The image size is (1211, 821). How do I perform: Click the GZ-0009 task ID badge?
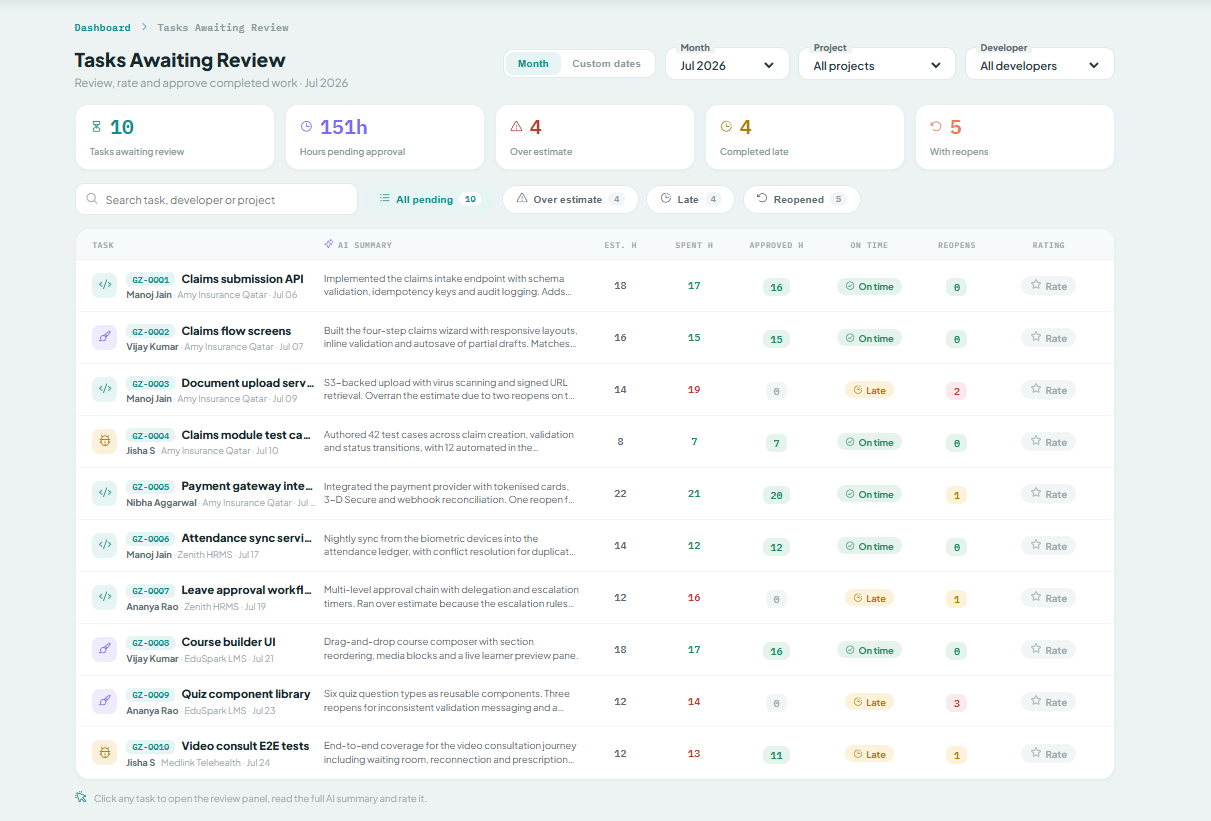(x=150, y=695)
